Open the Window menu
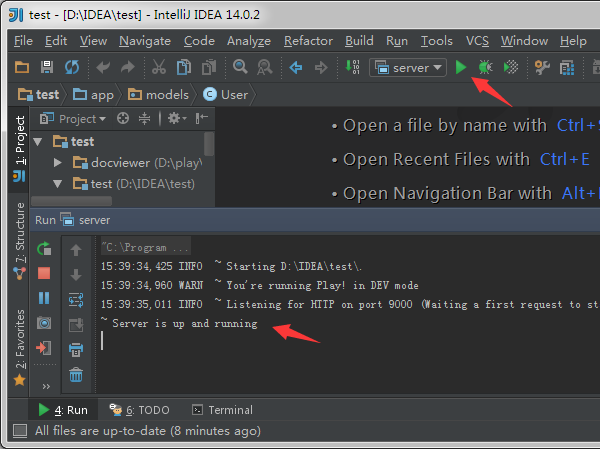 click(x=524, y=41)
